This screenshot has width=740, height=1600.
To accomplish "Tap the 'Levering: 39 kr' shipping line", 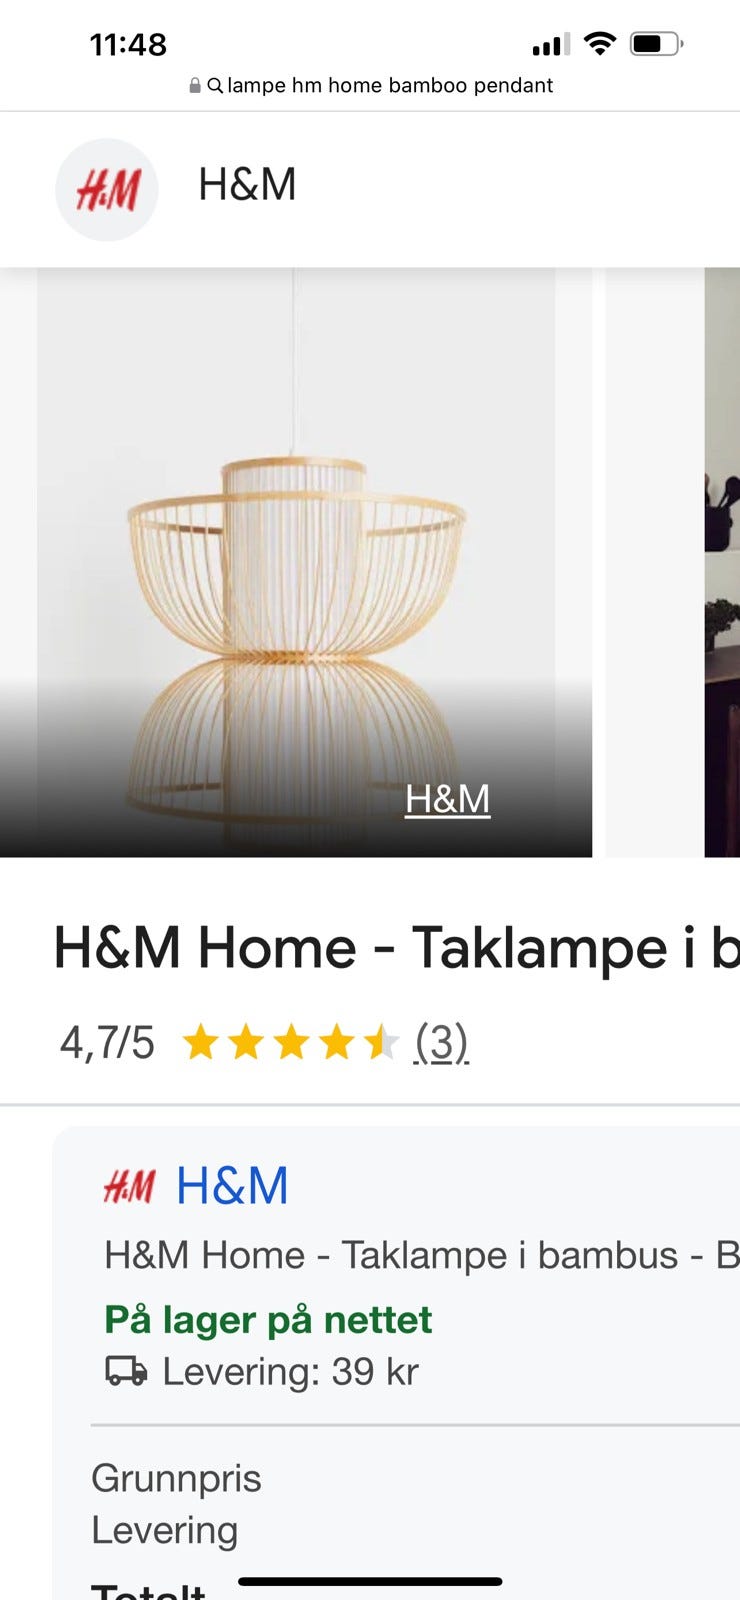I will pos(290,1371).
